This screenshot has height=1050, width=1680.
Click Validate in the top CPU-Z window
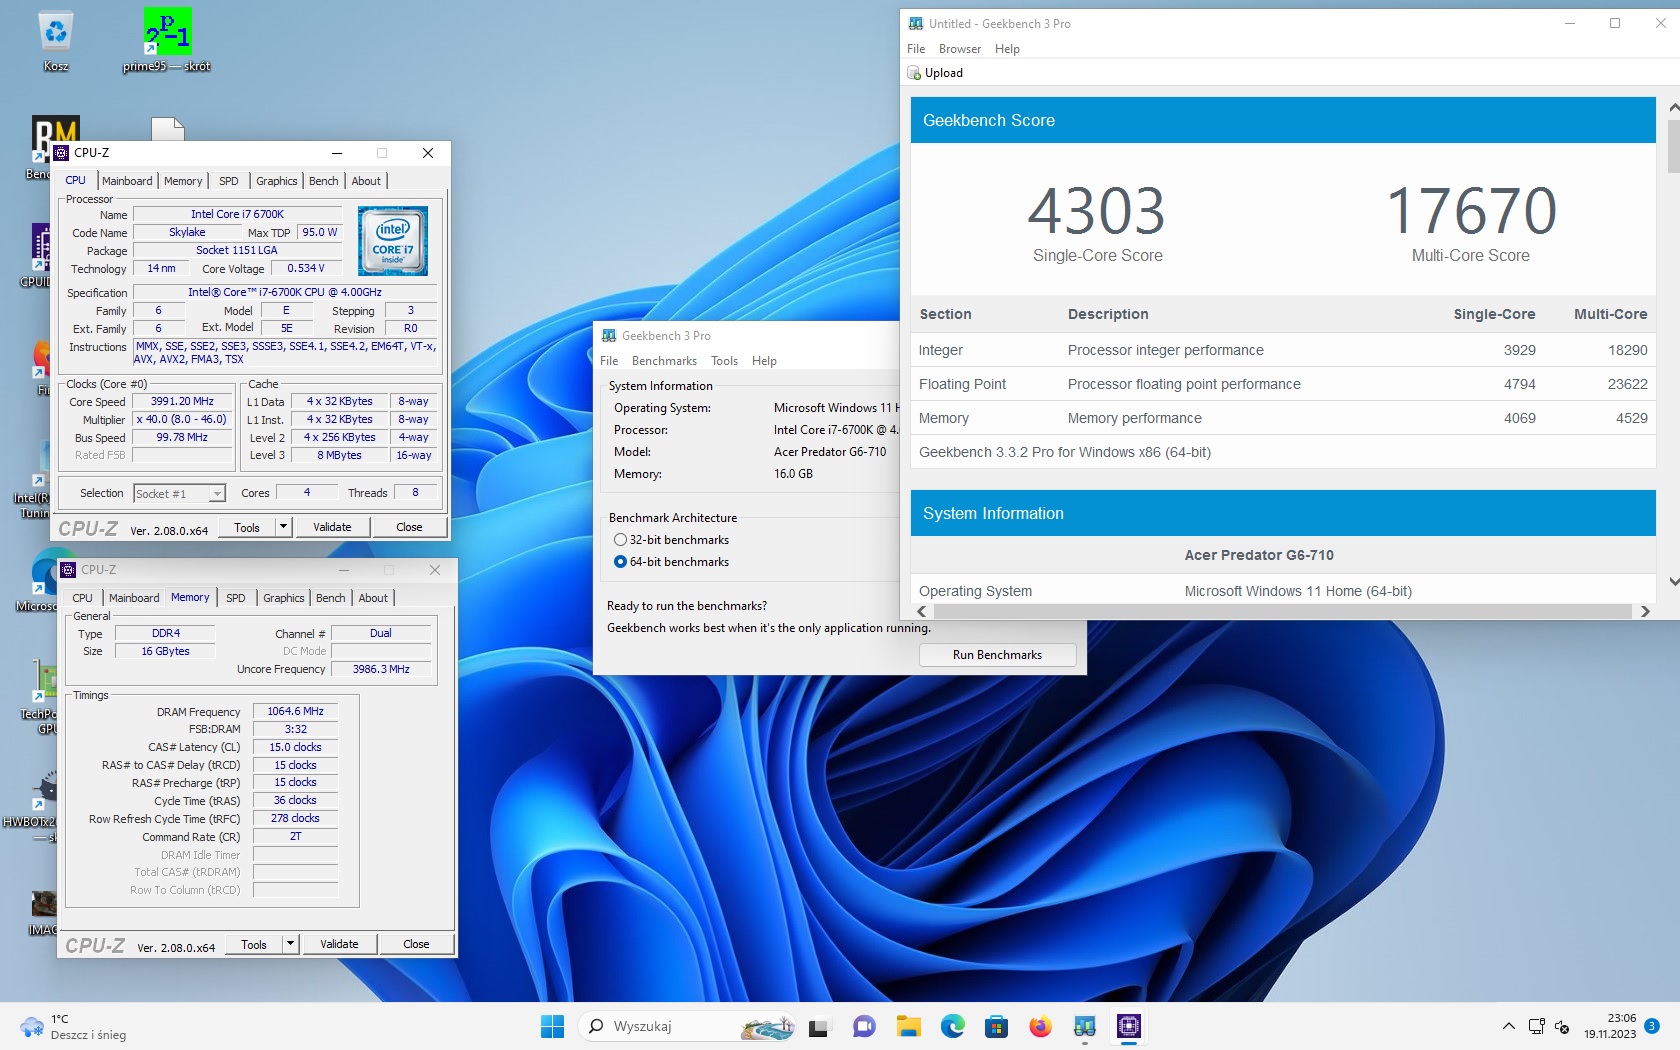[x=332, y=527]
